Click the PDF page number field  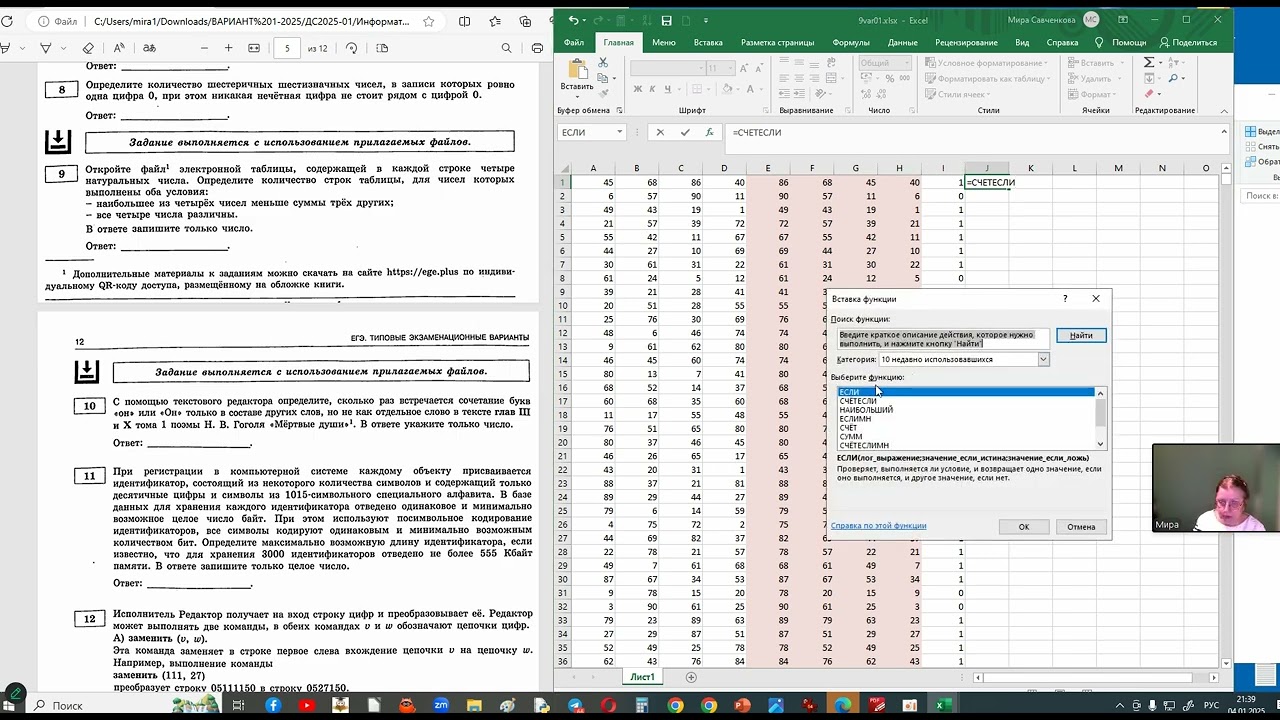(x=287, y=48)
